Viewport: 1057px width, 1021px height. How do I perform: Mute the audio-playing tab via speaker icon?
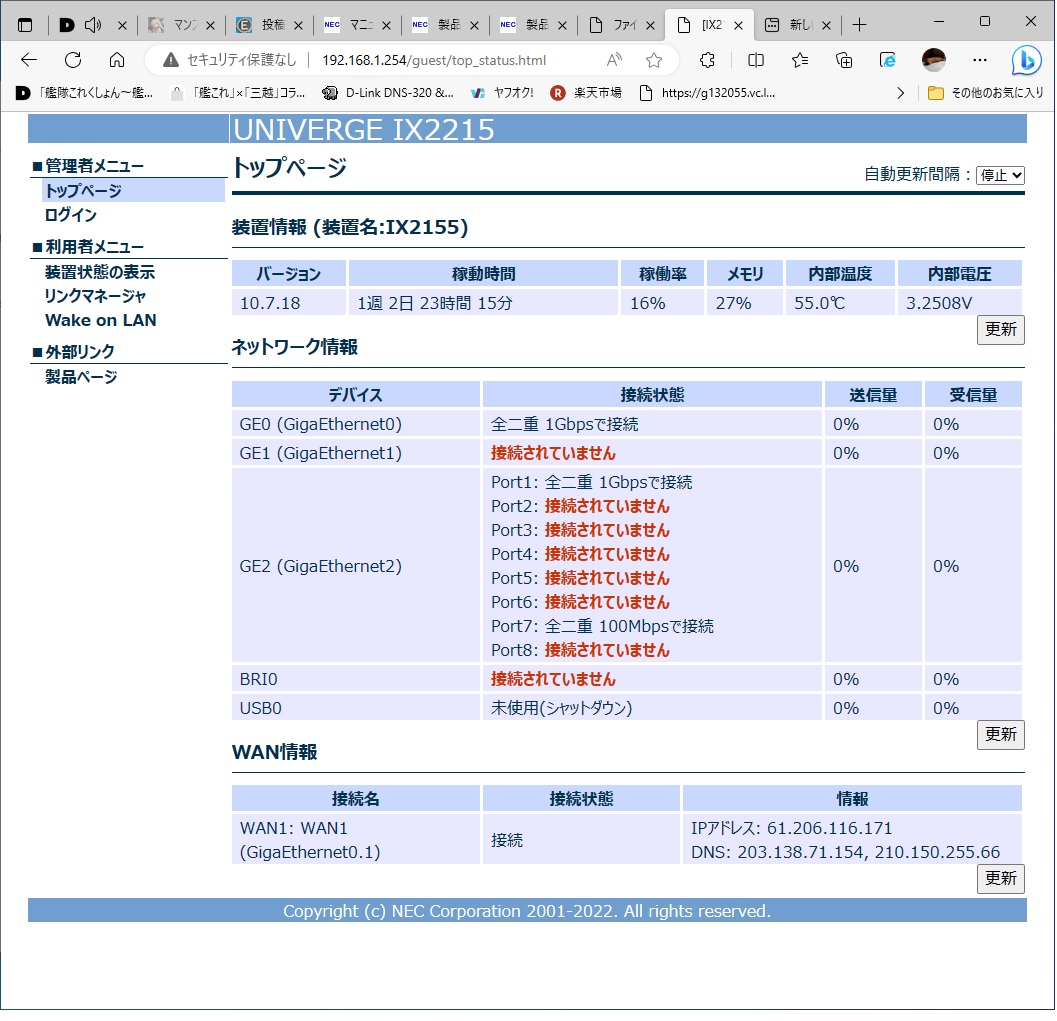92,26
